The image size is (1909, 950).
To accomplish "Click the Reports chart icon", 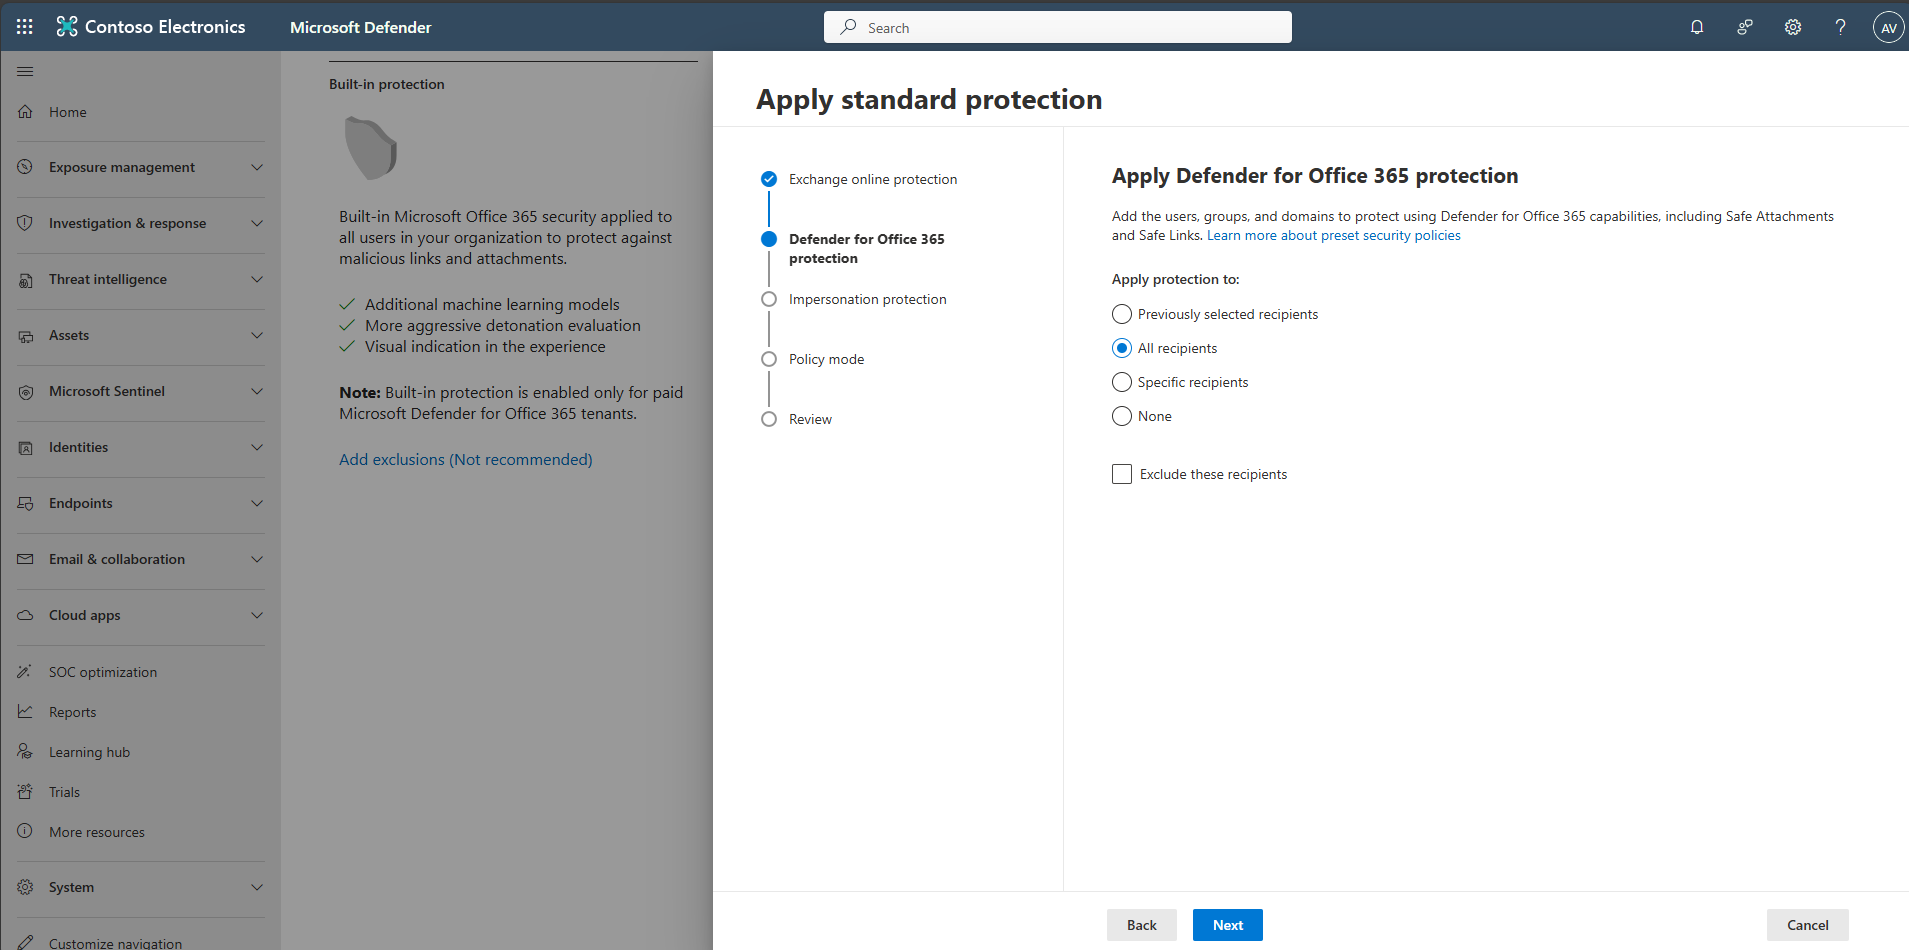I will coord(25,712).
